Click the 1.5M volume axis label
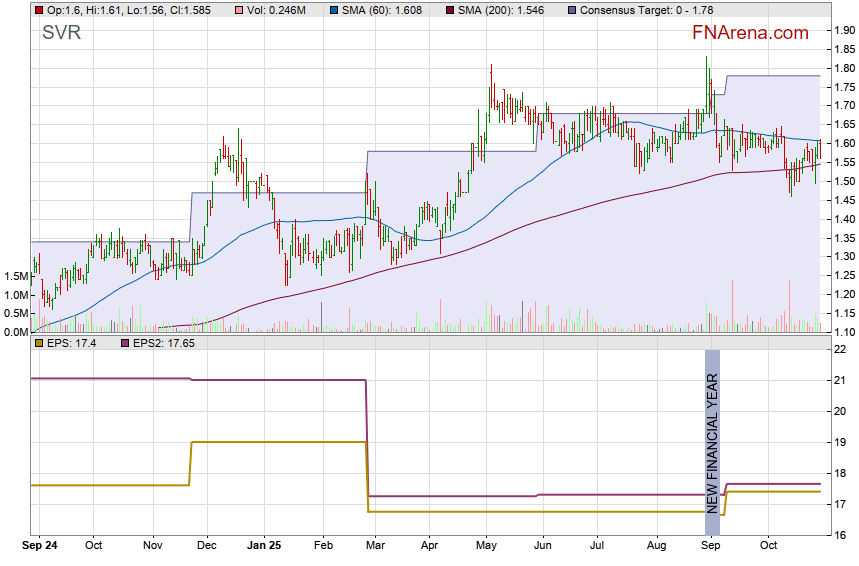 coord(15,276)
